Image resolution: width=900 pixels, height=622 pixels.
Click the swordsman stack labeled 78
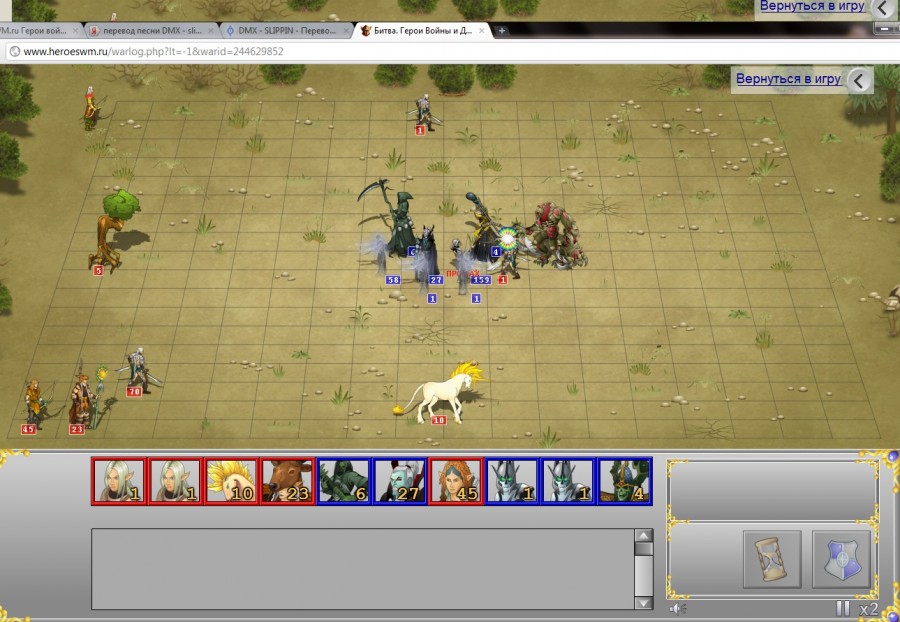pyautogui.click(x=138, y=370)
